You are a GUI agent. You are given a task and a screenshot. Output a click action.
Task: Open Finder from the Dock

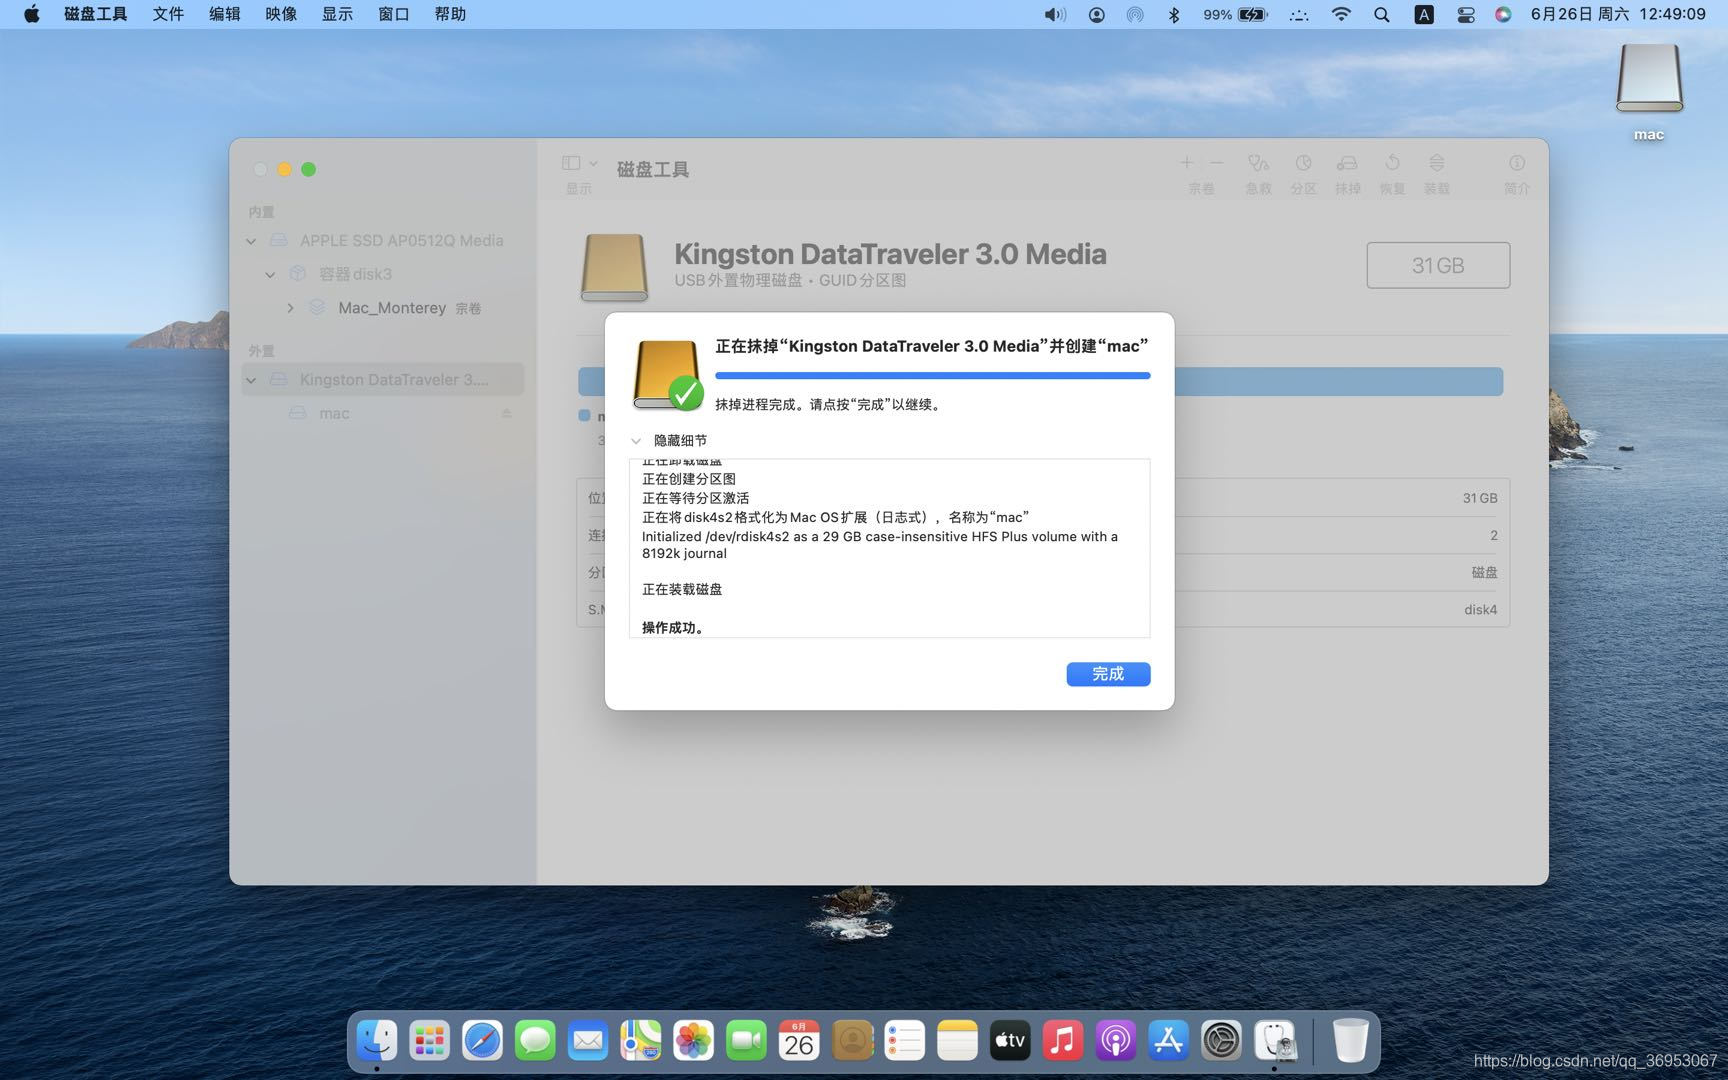click(377, 1041)
